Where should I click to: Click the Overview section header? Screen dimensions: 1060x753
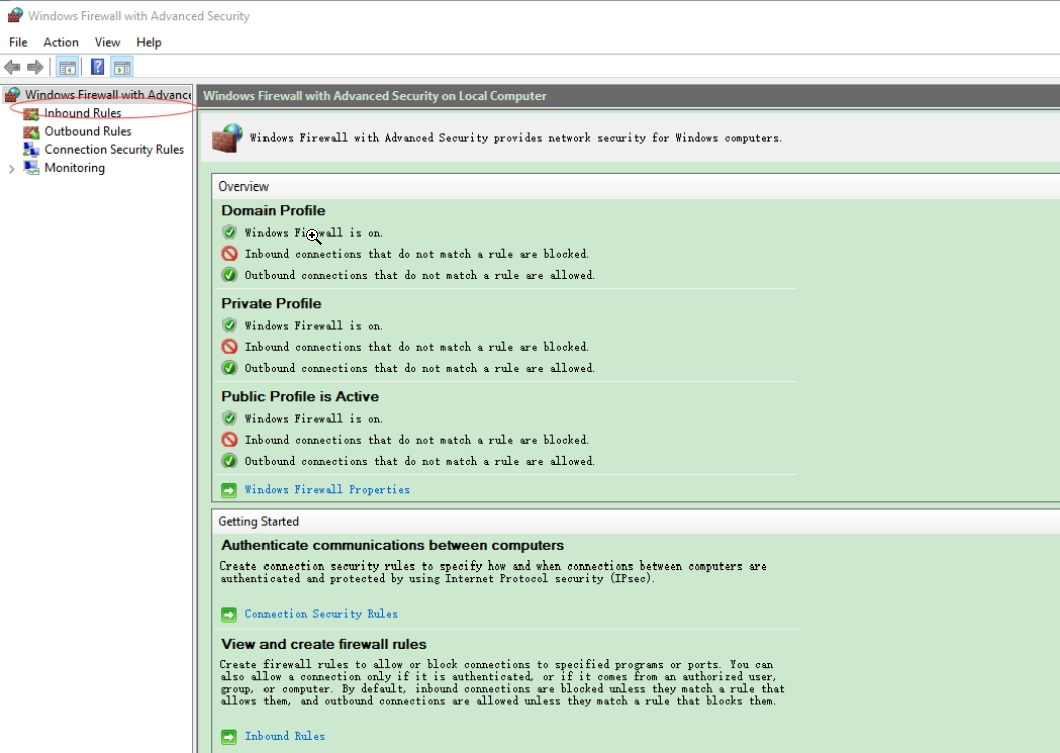pos(243,187)
